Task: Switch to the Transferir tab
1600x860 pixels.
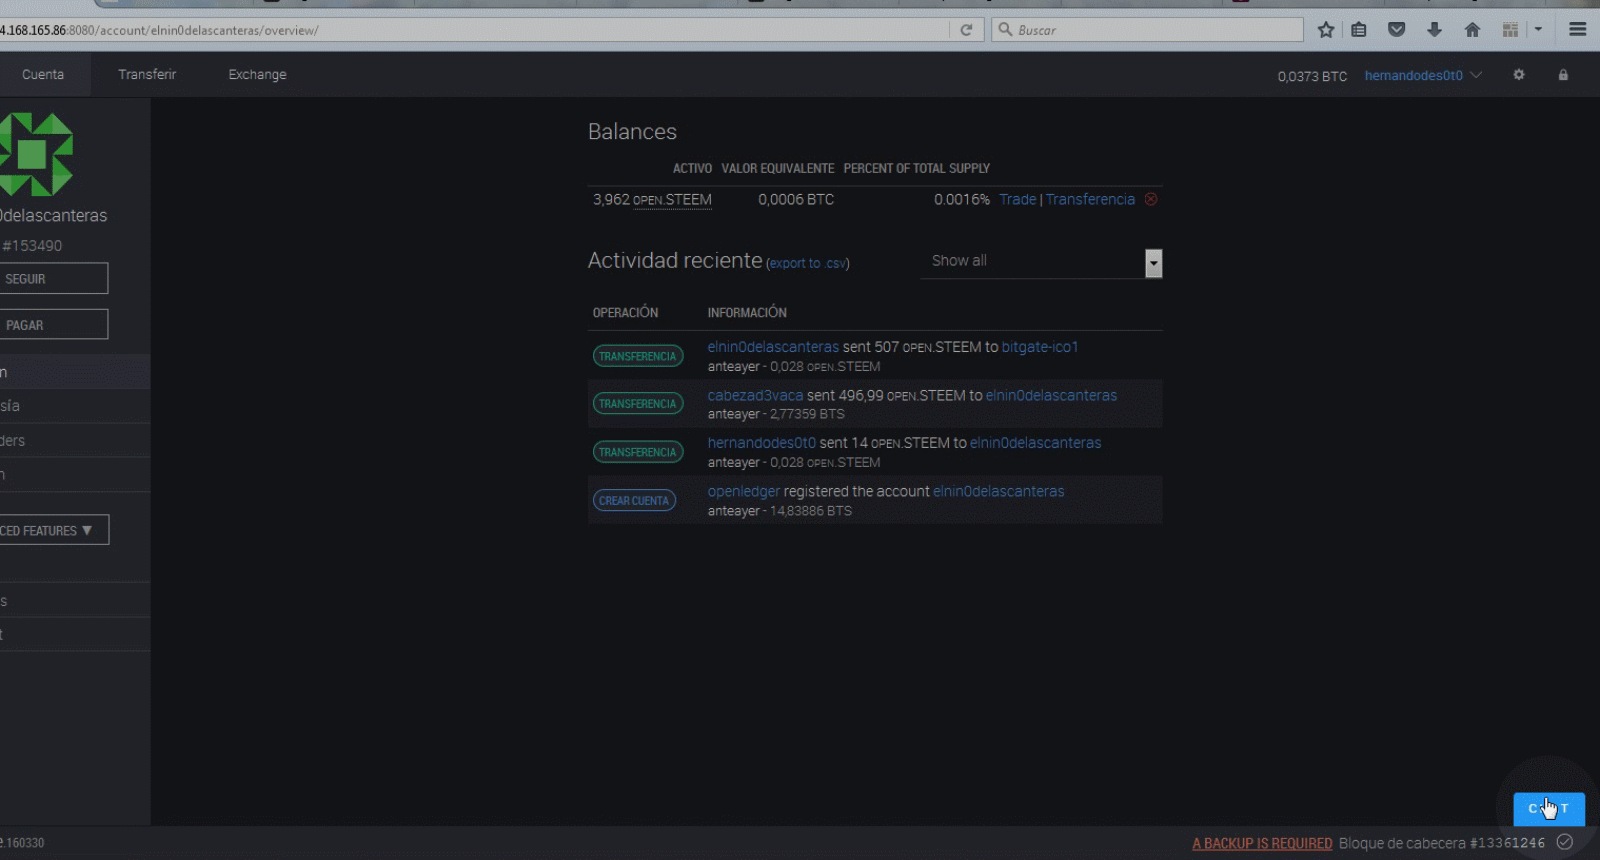Action: [147, 75]
